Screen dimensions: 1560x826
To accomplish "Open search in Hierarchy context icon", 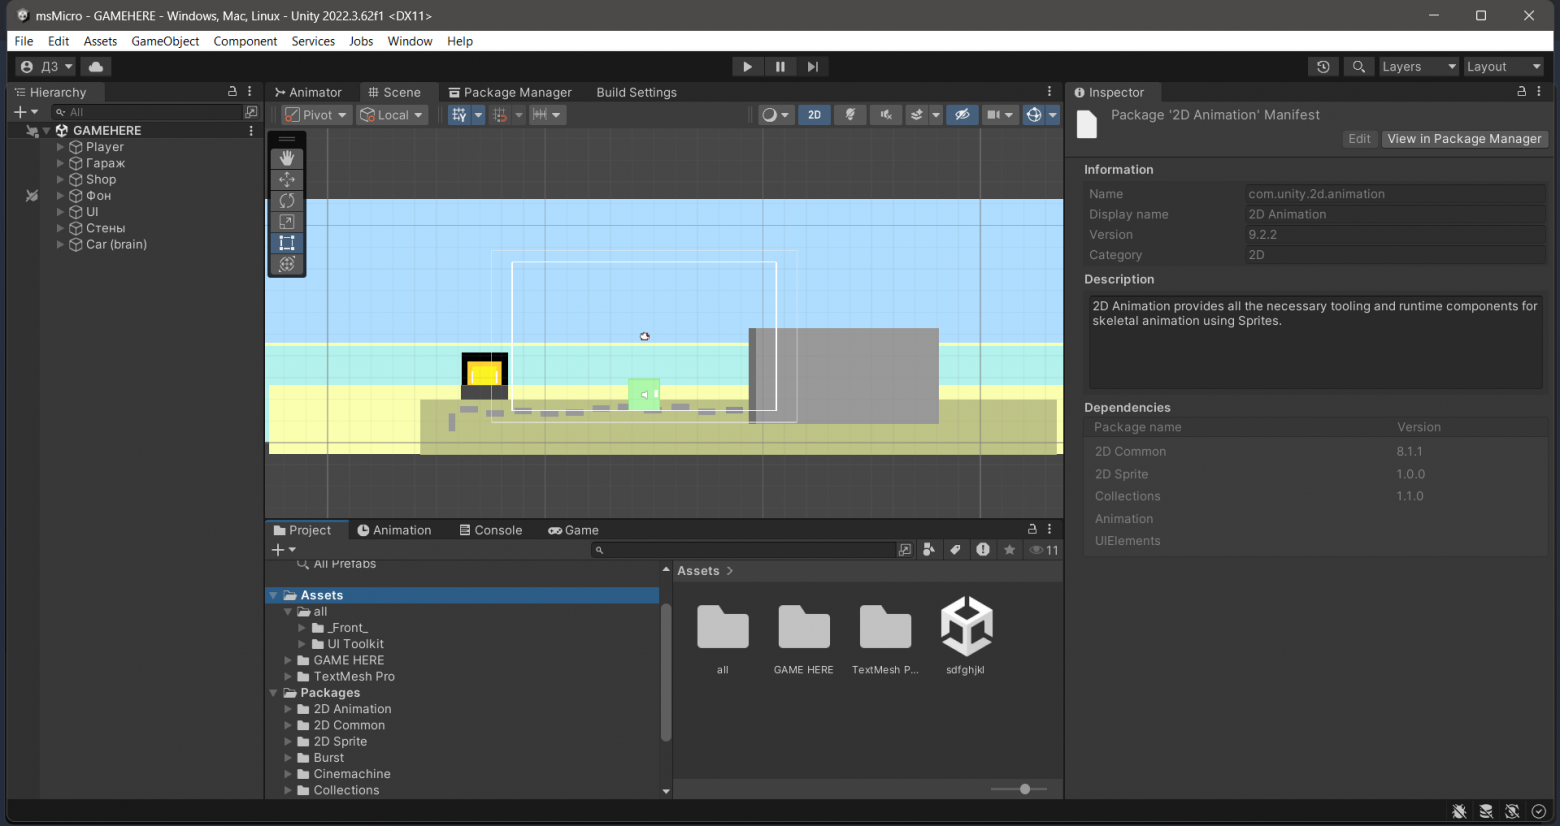I will 251,112.
